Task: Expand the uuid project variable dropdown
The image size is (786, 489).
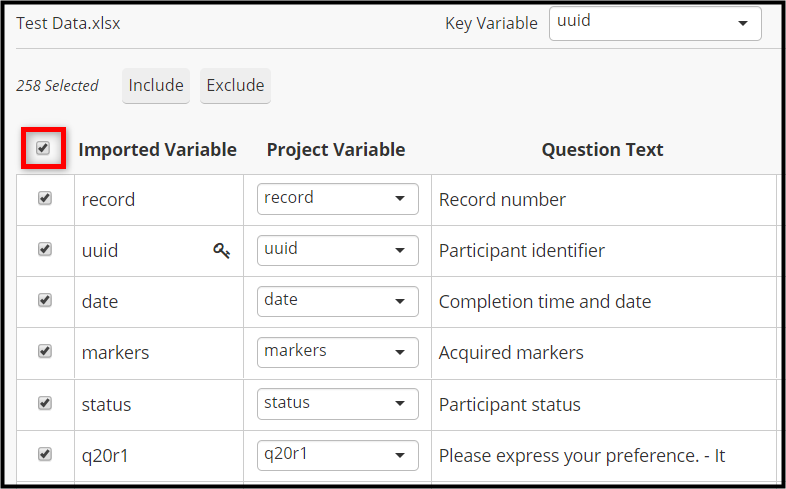Action: click(338, 250)
